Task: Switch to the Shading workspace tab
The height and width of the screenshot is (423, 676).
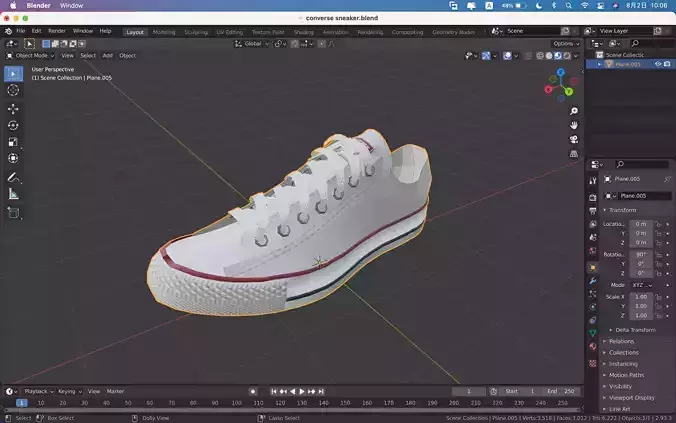Action: click(304, 32)
